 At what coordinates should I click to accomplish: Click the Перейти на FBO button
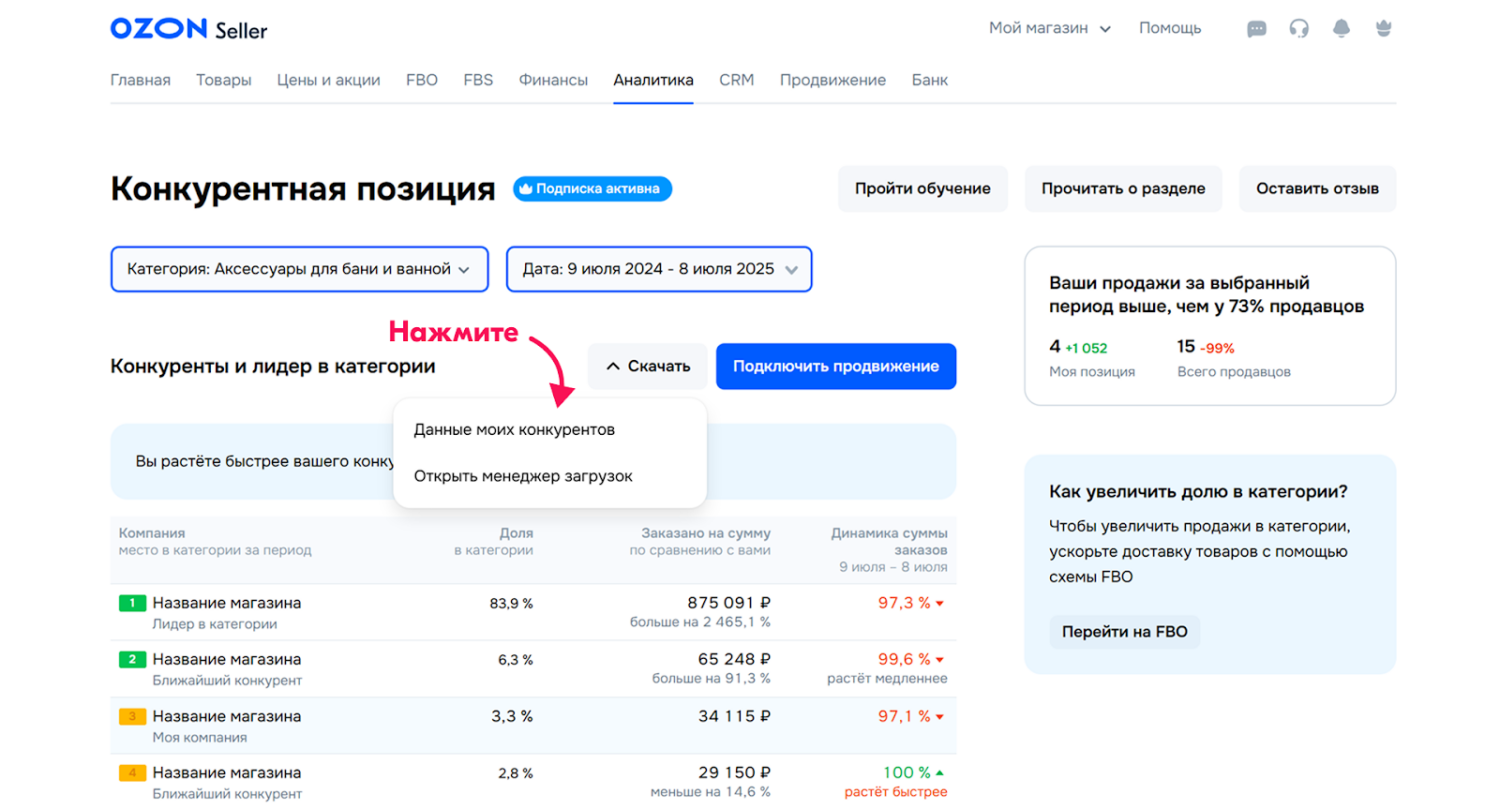[x=1124, y=632]
